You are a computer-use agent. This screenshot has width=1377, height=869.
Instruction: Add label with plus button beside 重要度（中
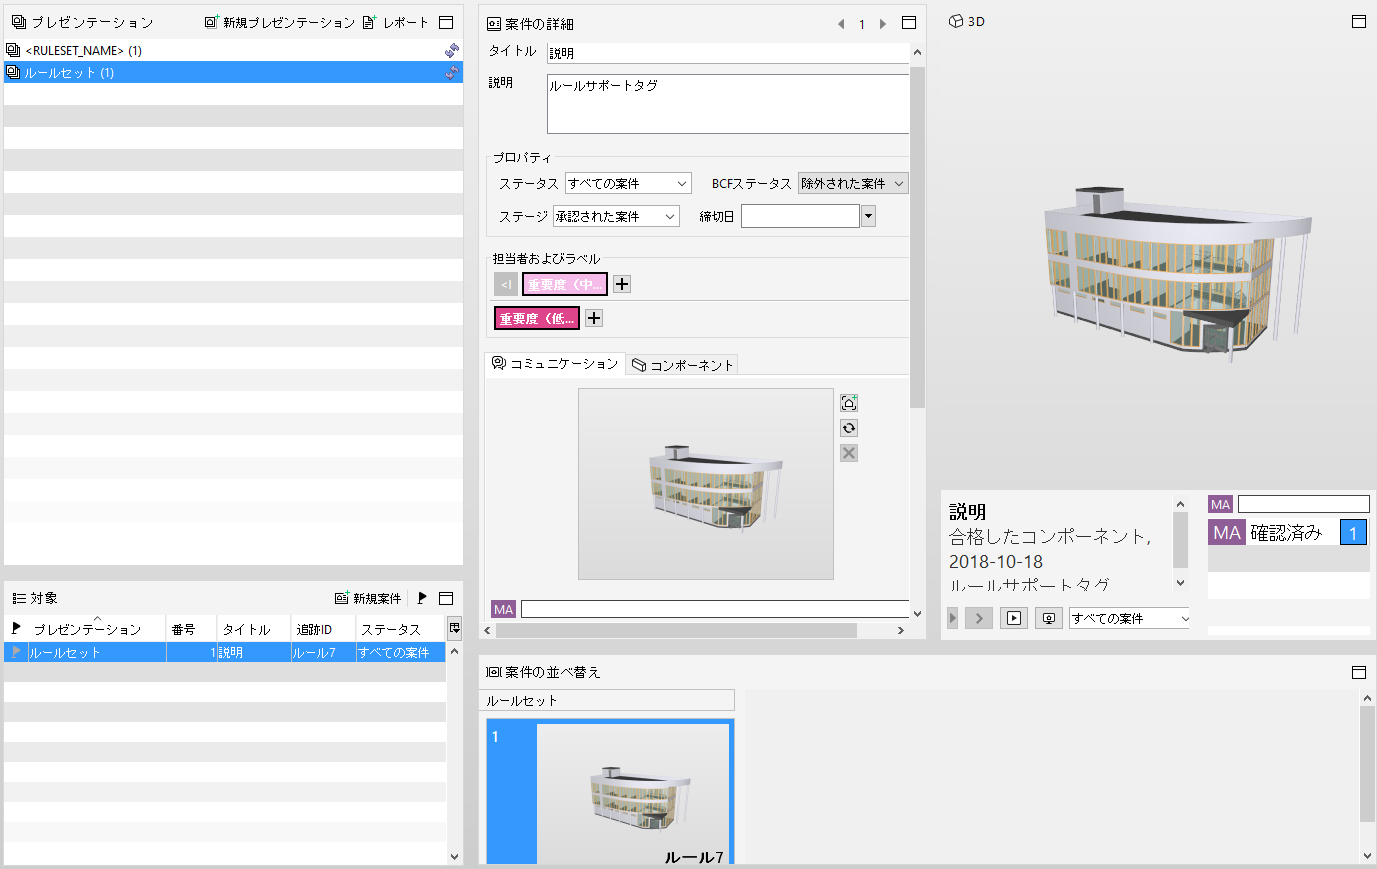tap(622, 284)
